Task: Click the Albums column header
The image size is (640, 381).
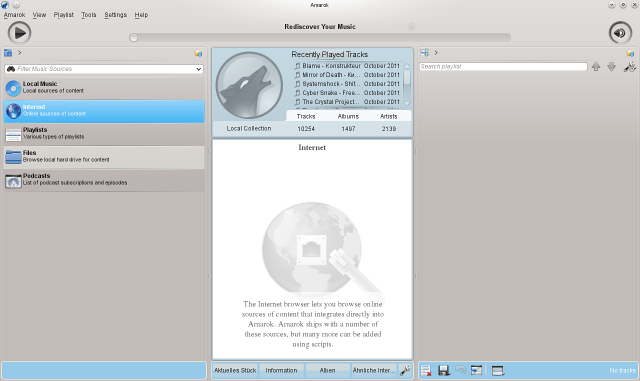Action: point(348,116)
